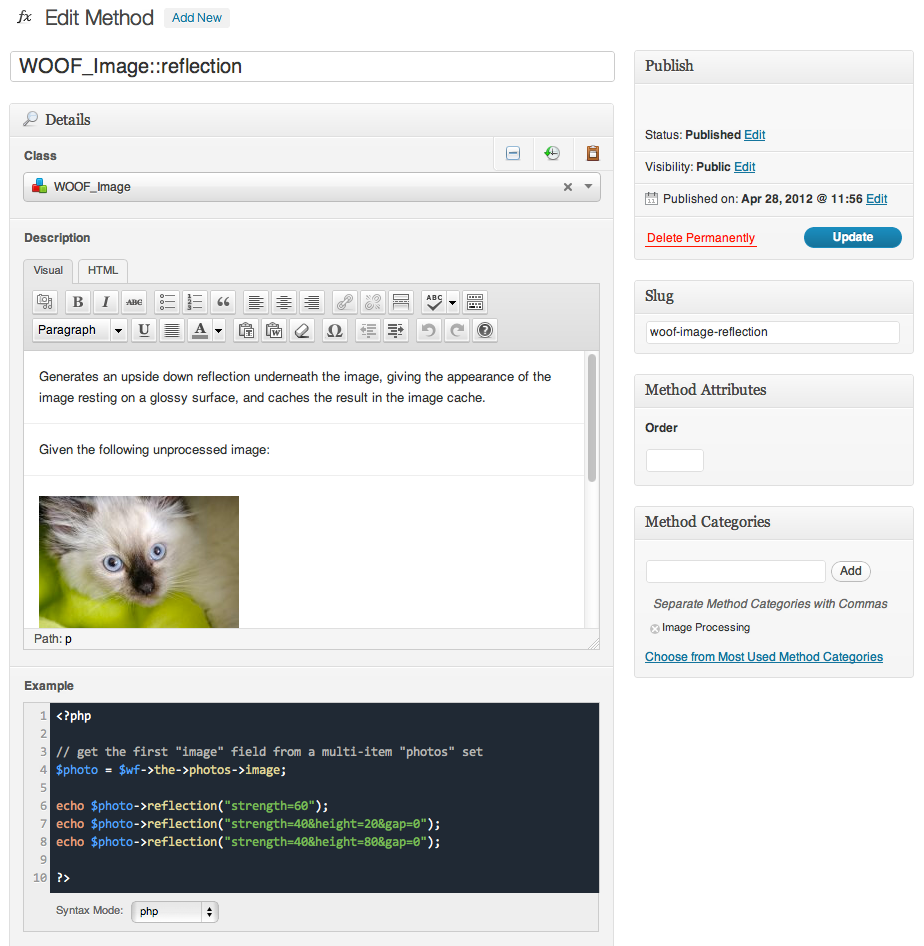This screenshot has height=946, width=924.
Task: Click the Remove formatting eraser icon
Action: click(x=302, y=330)
